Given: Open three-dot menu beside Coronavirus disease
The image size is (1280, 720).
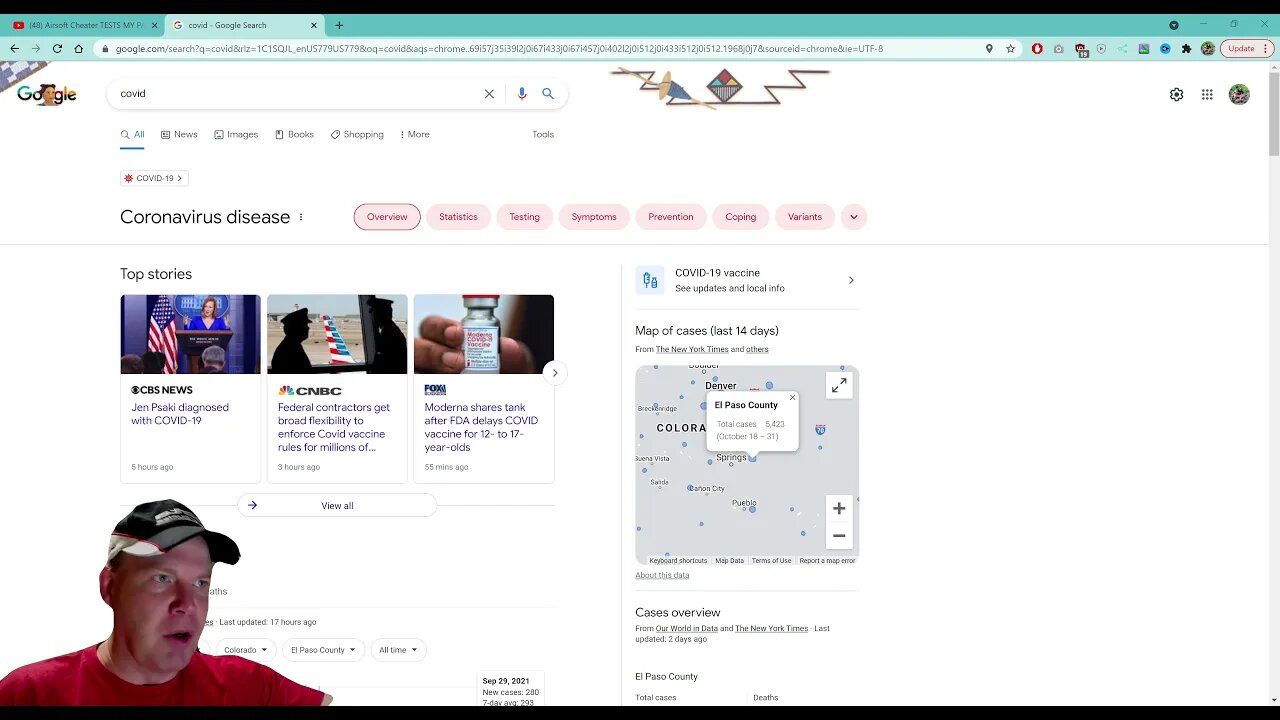Looking at the screenshot, I should [x=300, y=217].
